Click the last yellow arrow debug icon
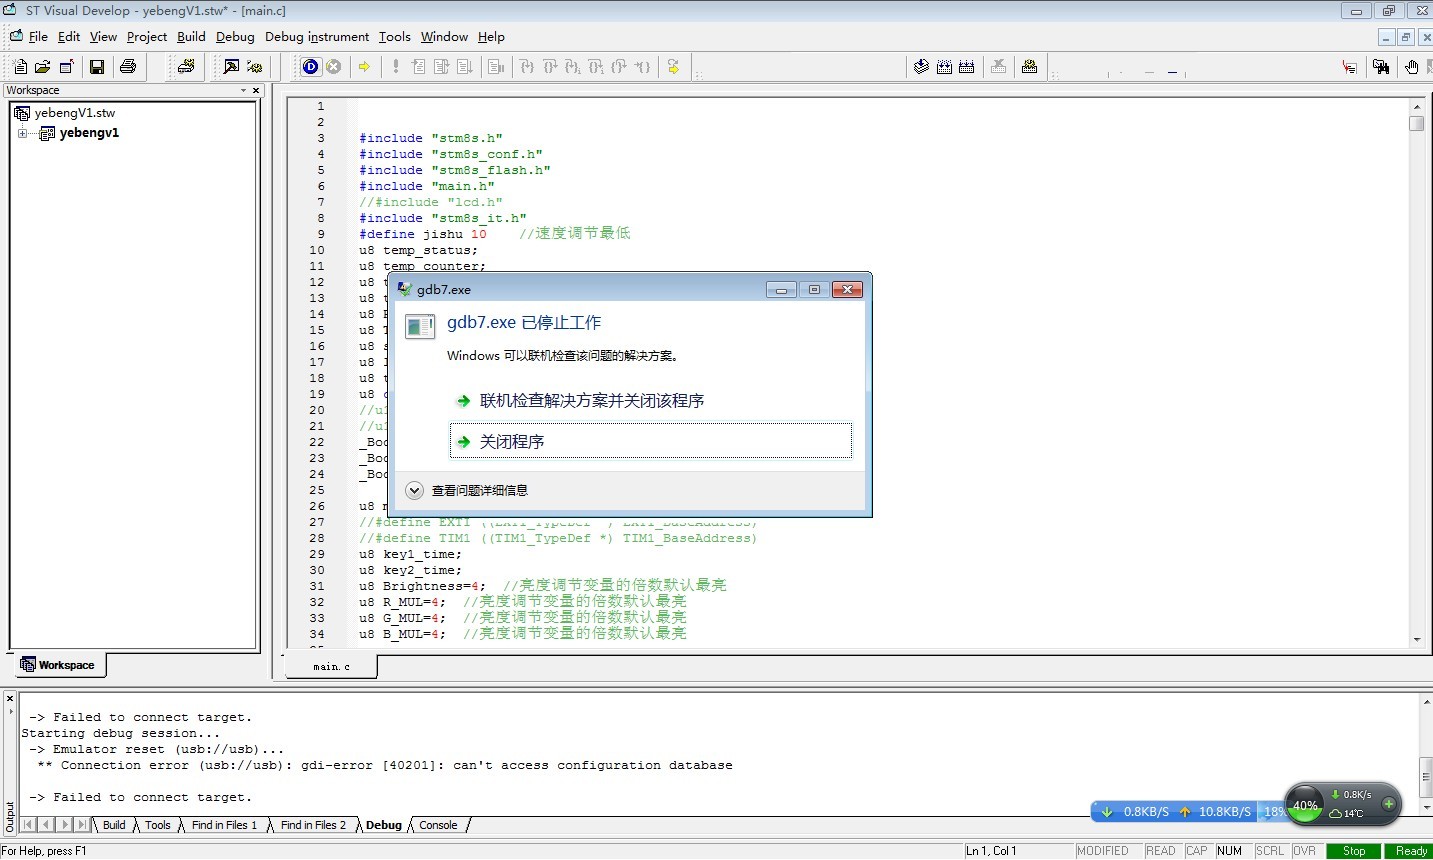This screenshot has height=860, width=1433. tap(673, 67)
